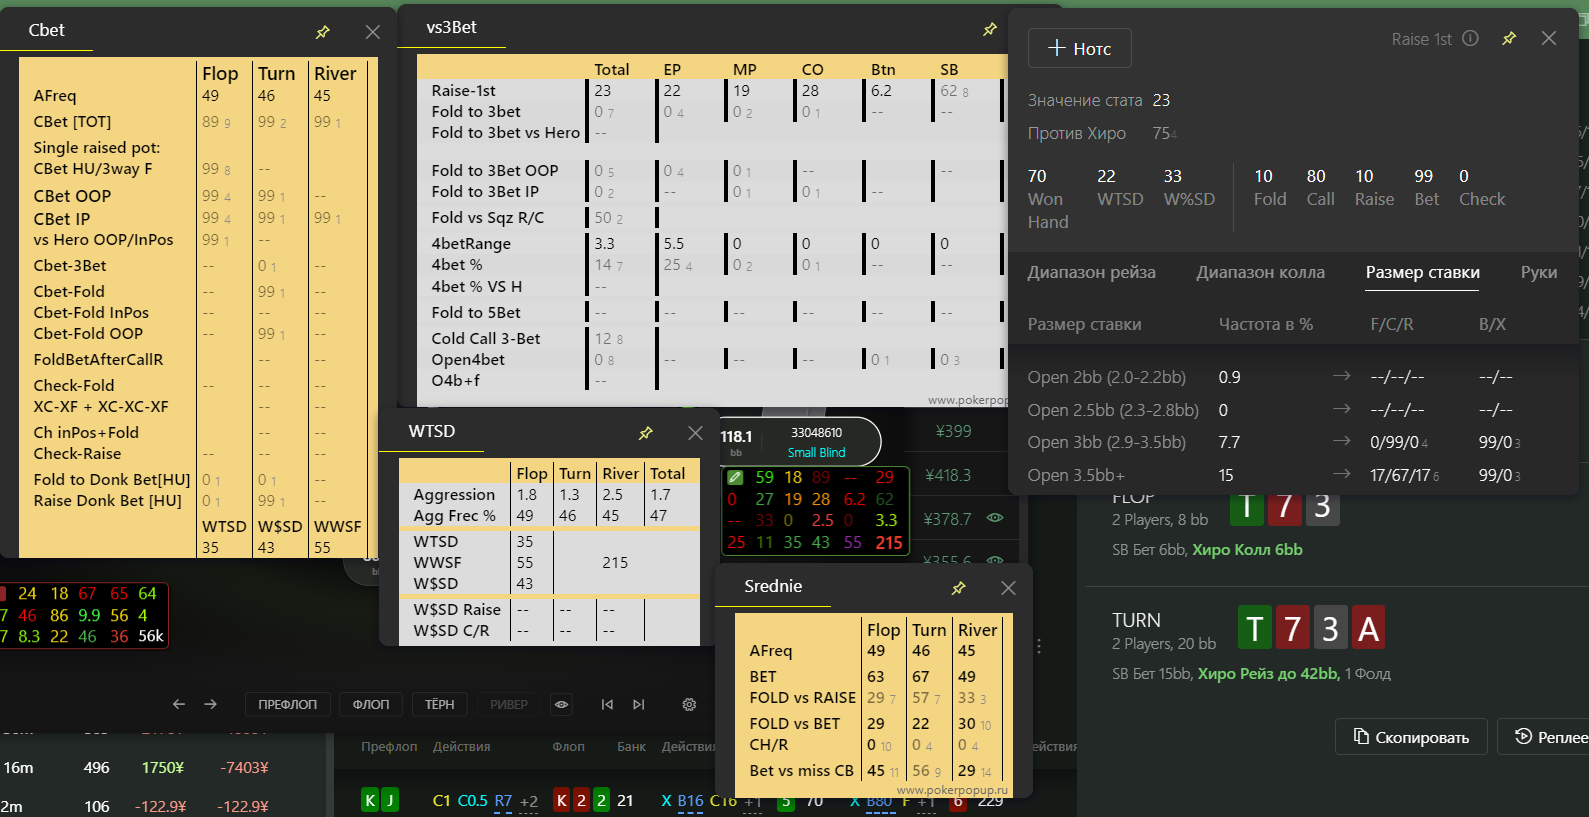
Task: Jump to ПРЕФЛОП street
Action: point(288,704)
